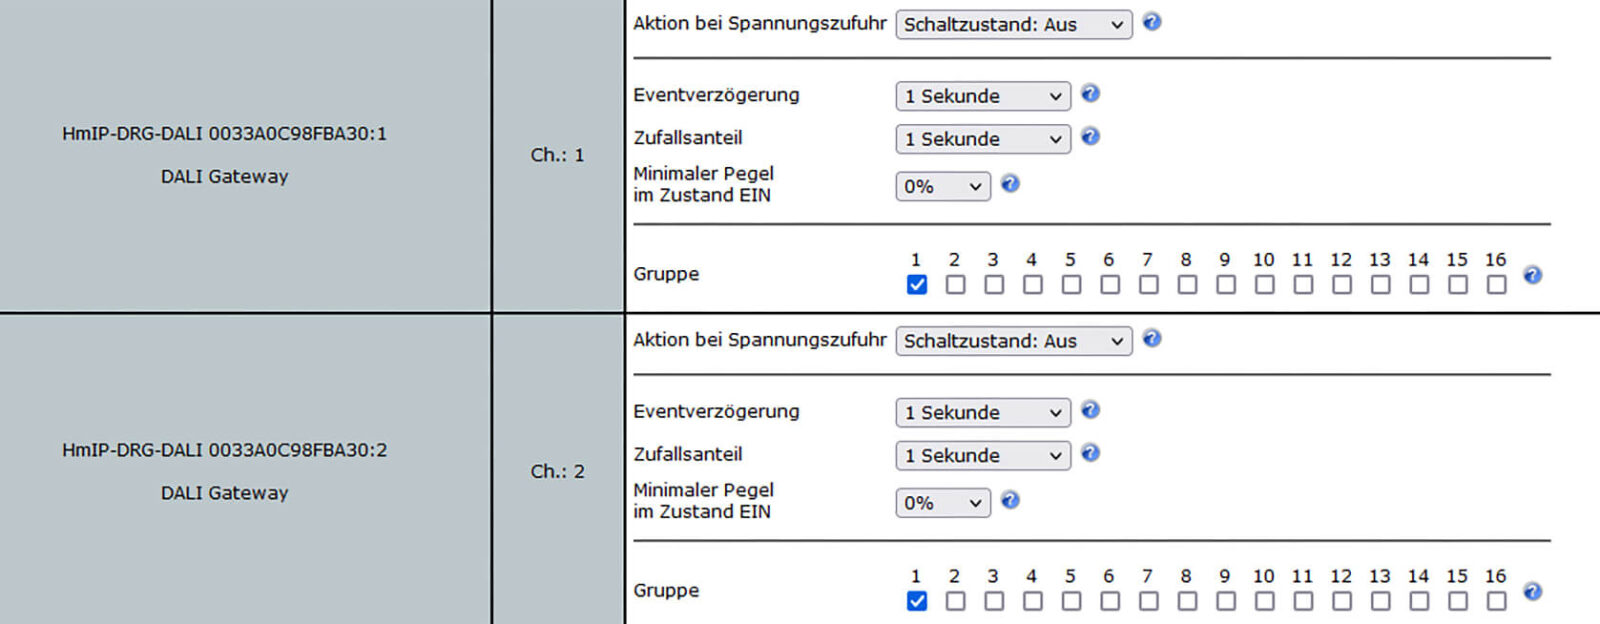The width and height of the screenshot is (1600, 624).
Task: Uncheck group 1 checkbox for channel 1
Action: [916, 285]
